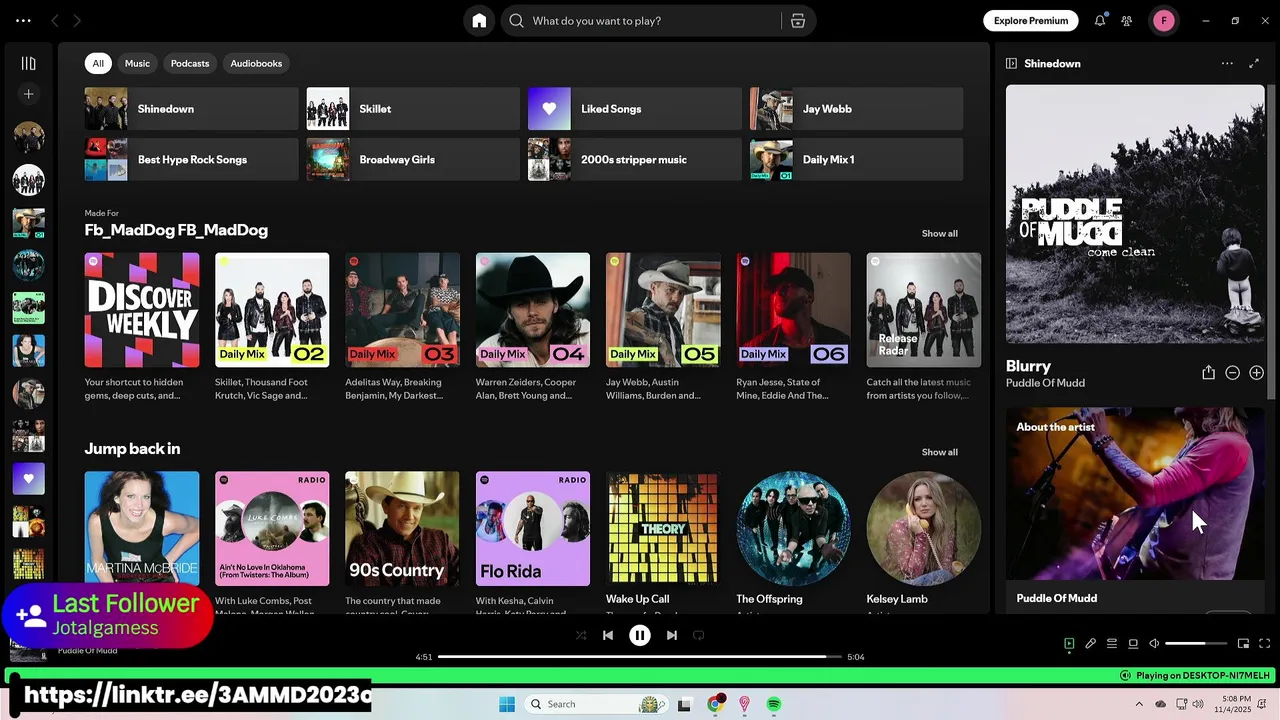Toggle shuffle playback

(581, 635)
